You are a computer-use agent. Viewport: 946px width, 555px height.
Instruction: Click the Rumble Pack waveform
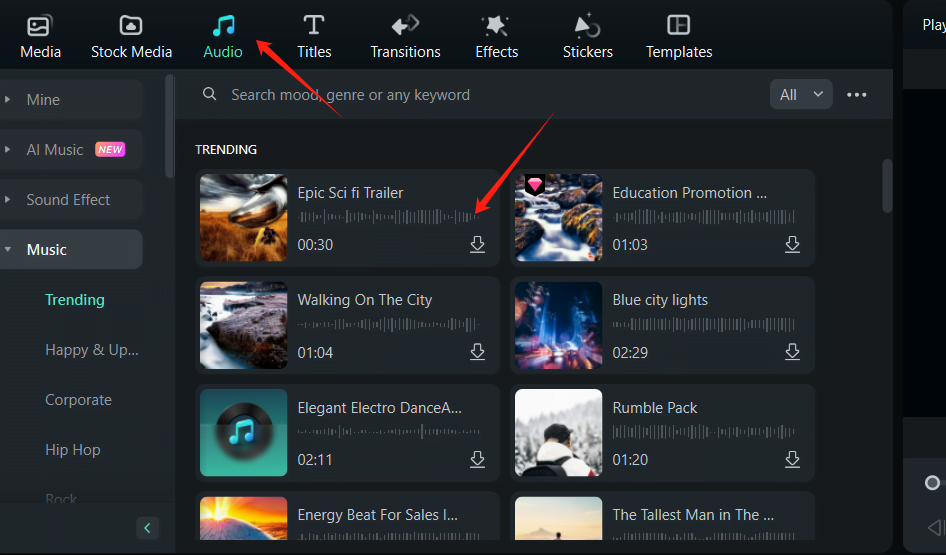(703, 432)
